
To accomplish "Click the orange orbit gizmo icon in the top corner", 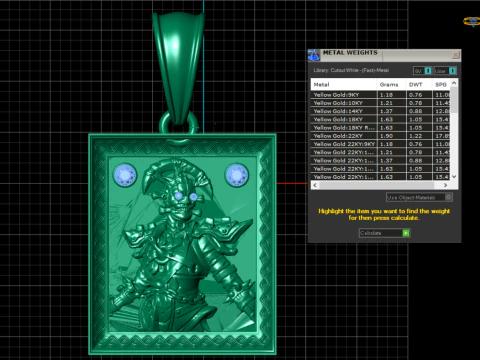I will 472,22.
